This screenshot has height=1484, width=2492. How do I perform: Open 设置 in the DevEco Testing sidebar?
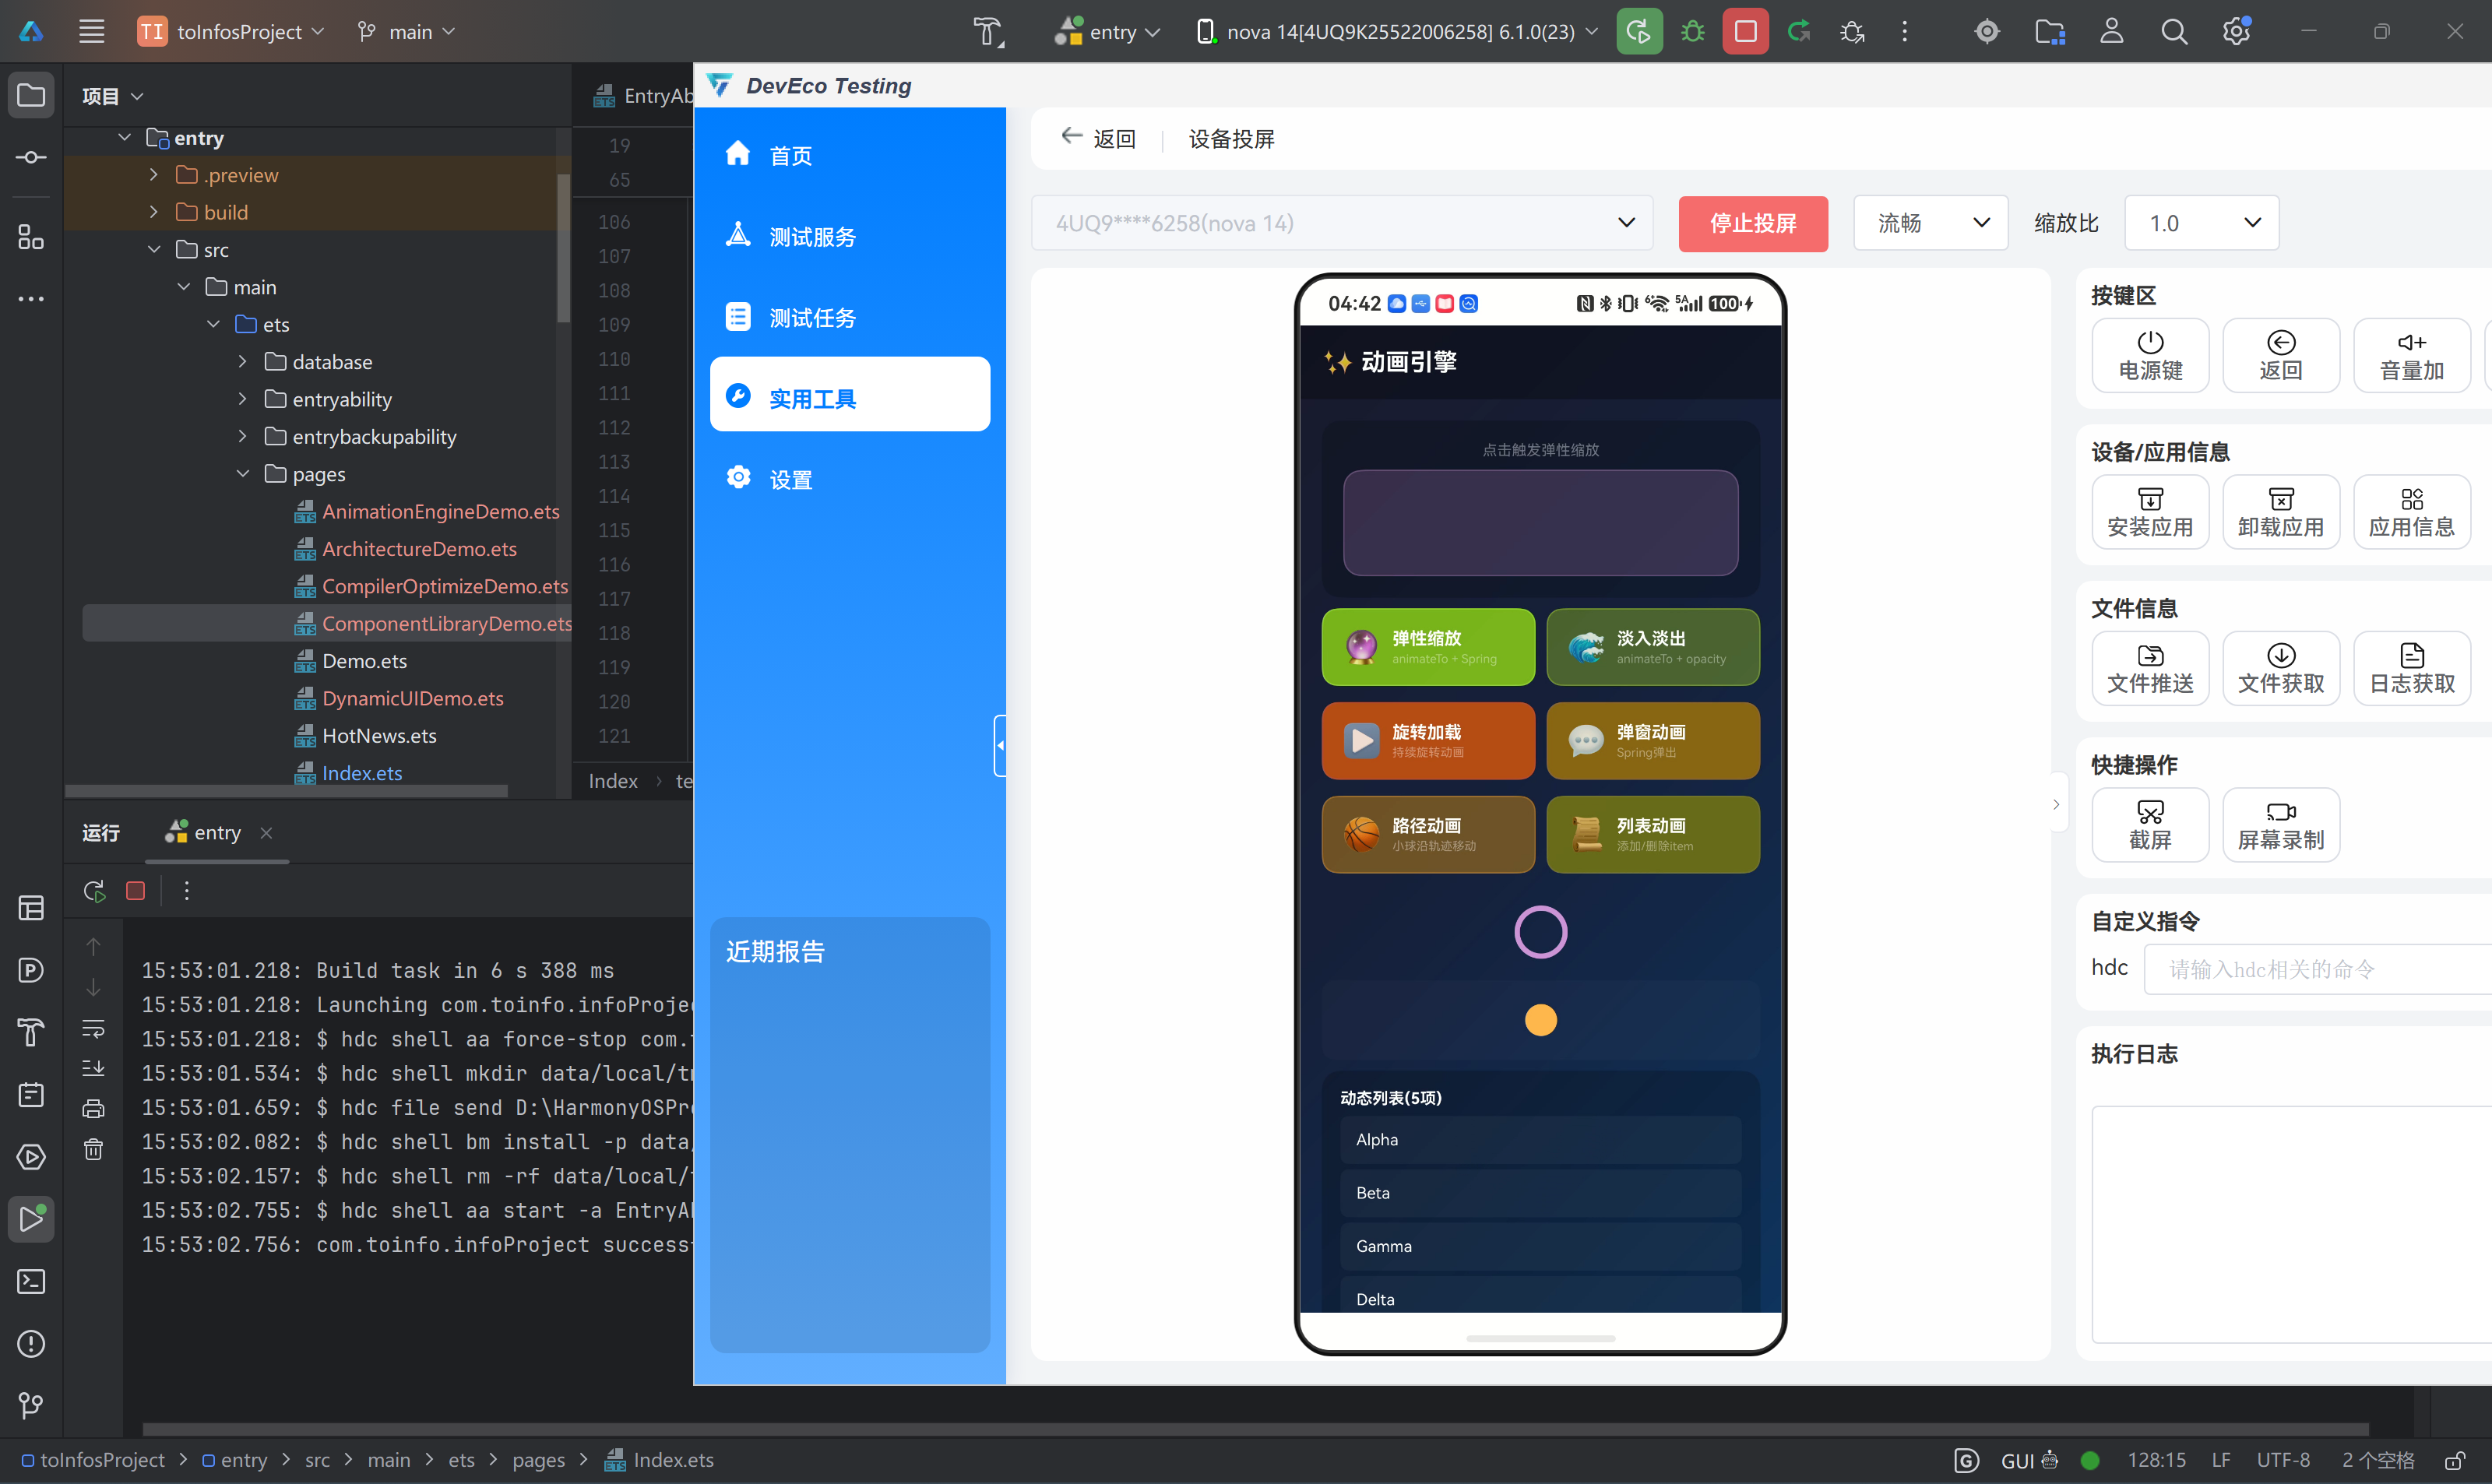click(849, 479)
